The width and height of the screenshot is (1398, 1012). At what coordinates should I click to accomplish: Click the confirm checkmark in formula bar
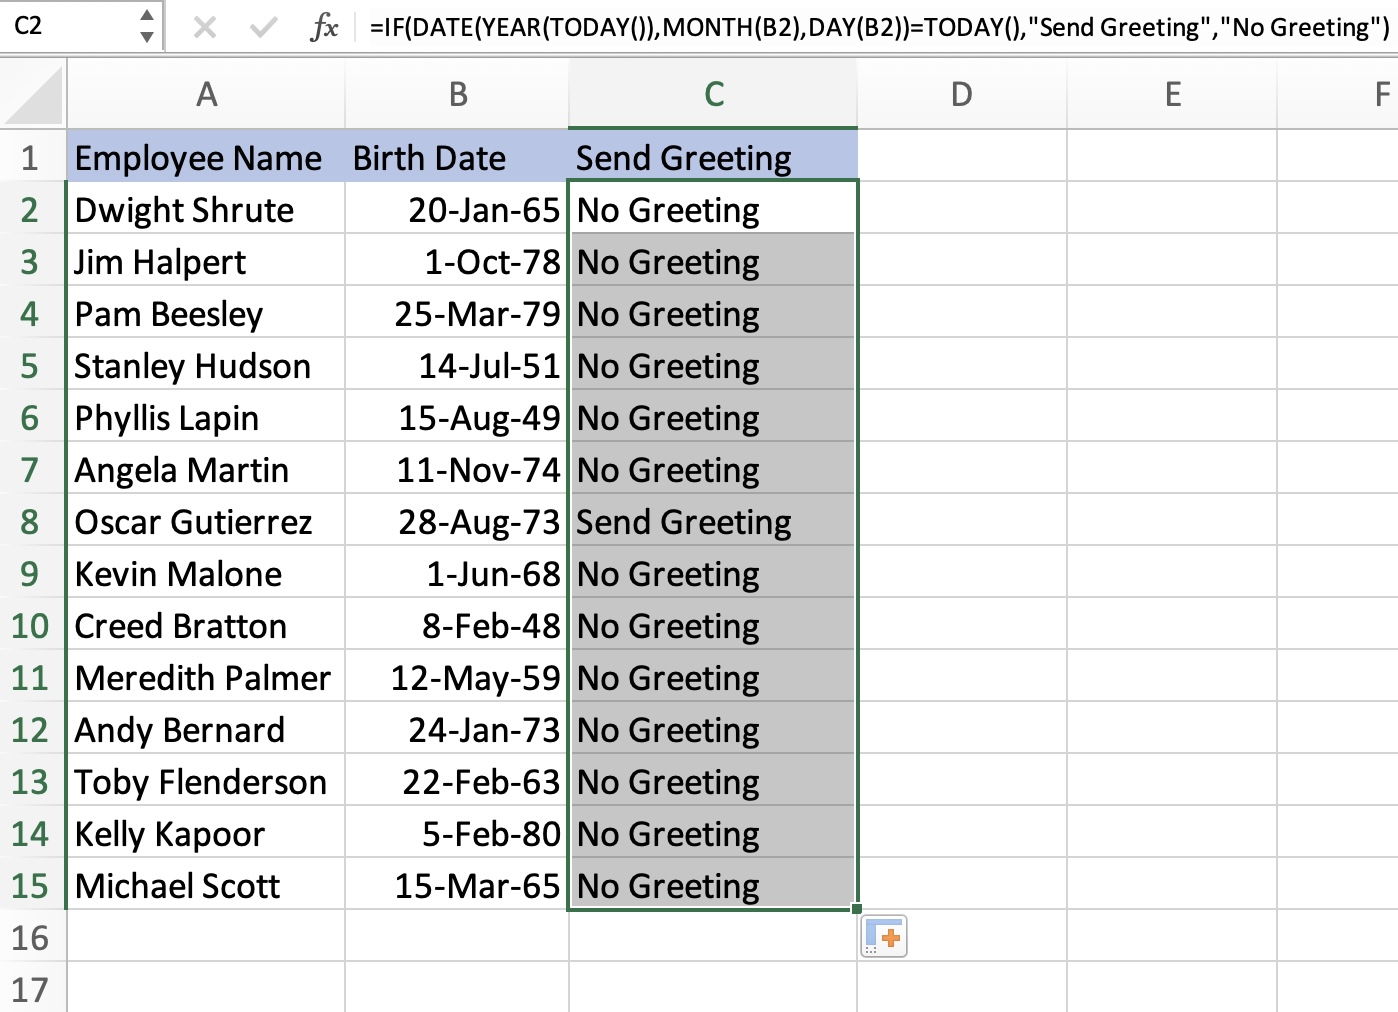(x=264, y=27)
